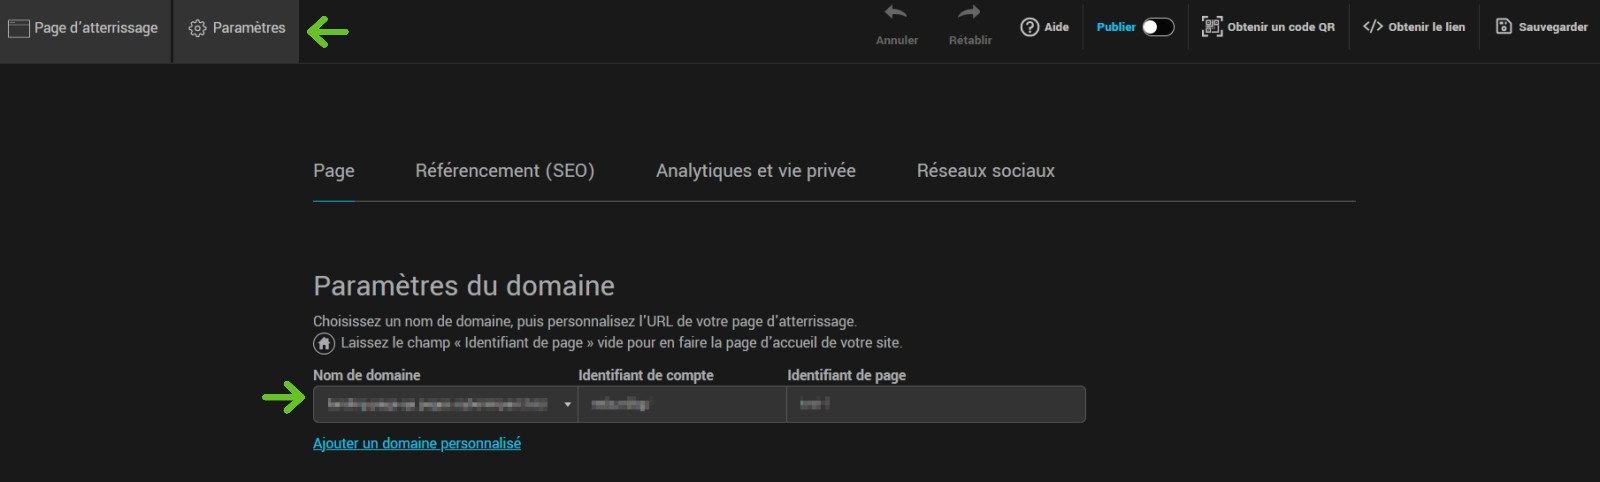Redo with the Rétablir arrow

coord(969,14)
